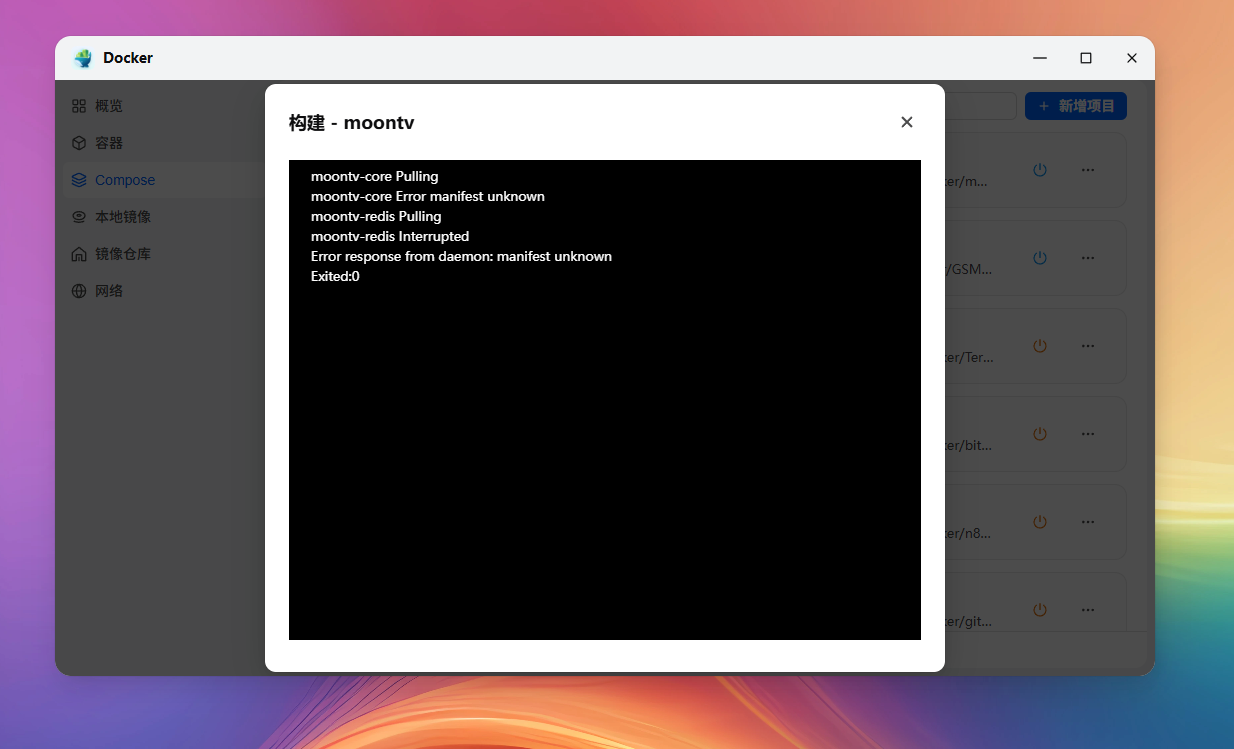Click the Docker whale logo in title bar
This screenshot has width=1234, height=749.
point(83,58)
